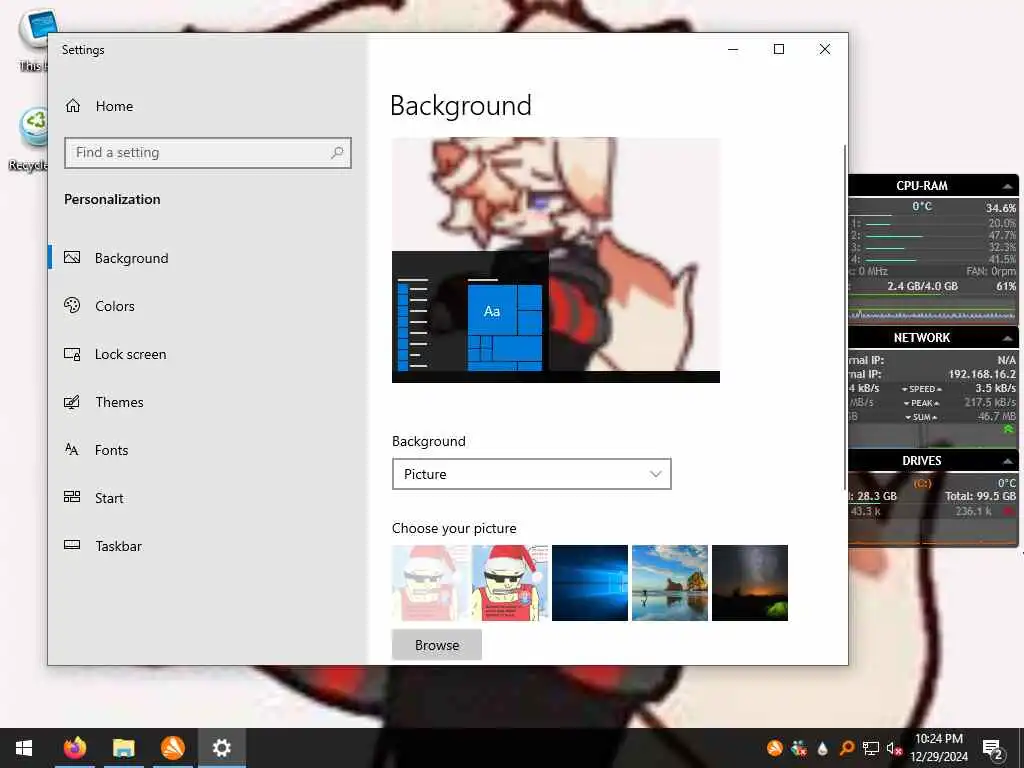Click the Start tiles icon in sidebar

pos(72,497)
